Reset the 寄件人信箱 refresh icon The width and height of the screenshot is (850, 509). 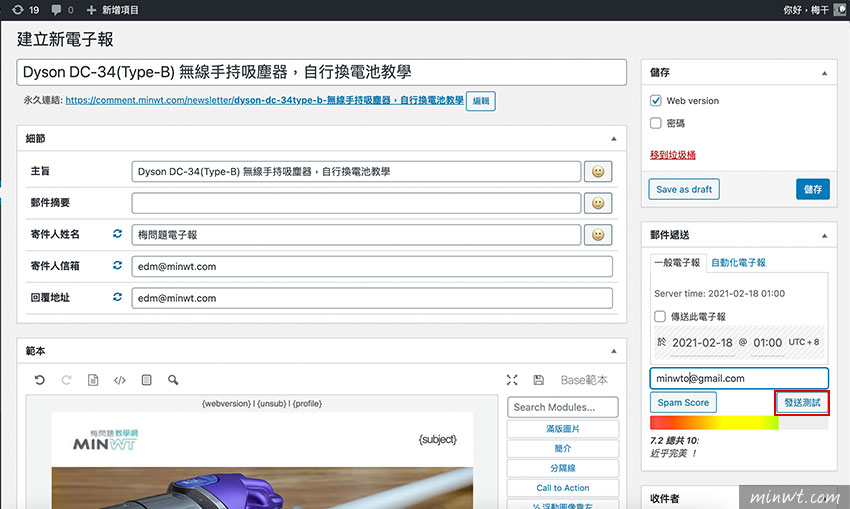point(117,265)
